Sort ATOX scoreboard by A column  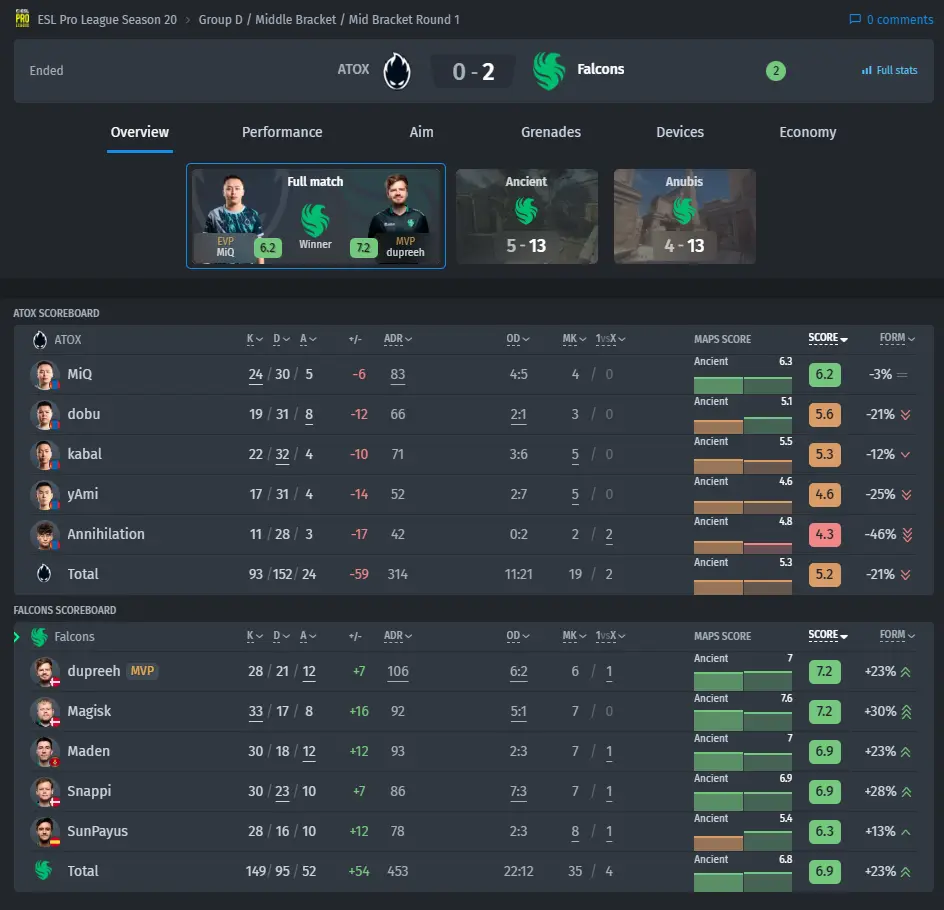308,339
